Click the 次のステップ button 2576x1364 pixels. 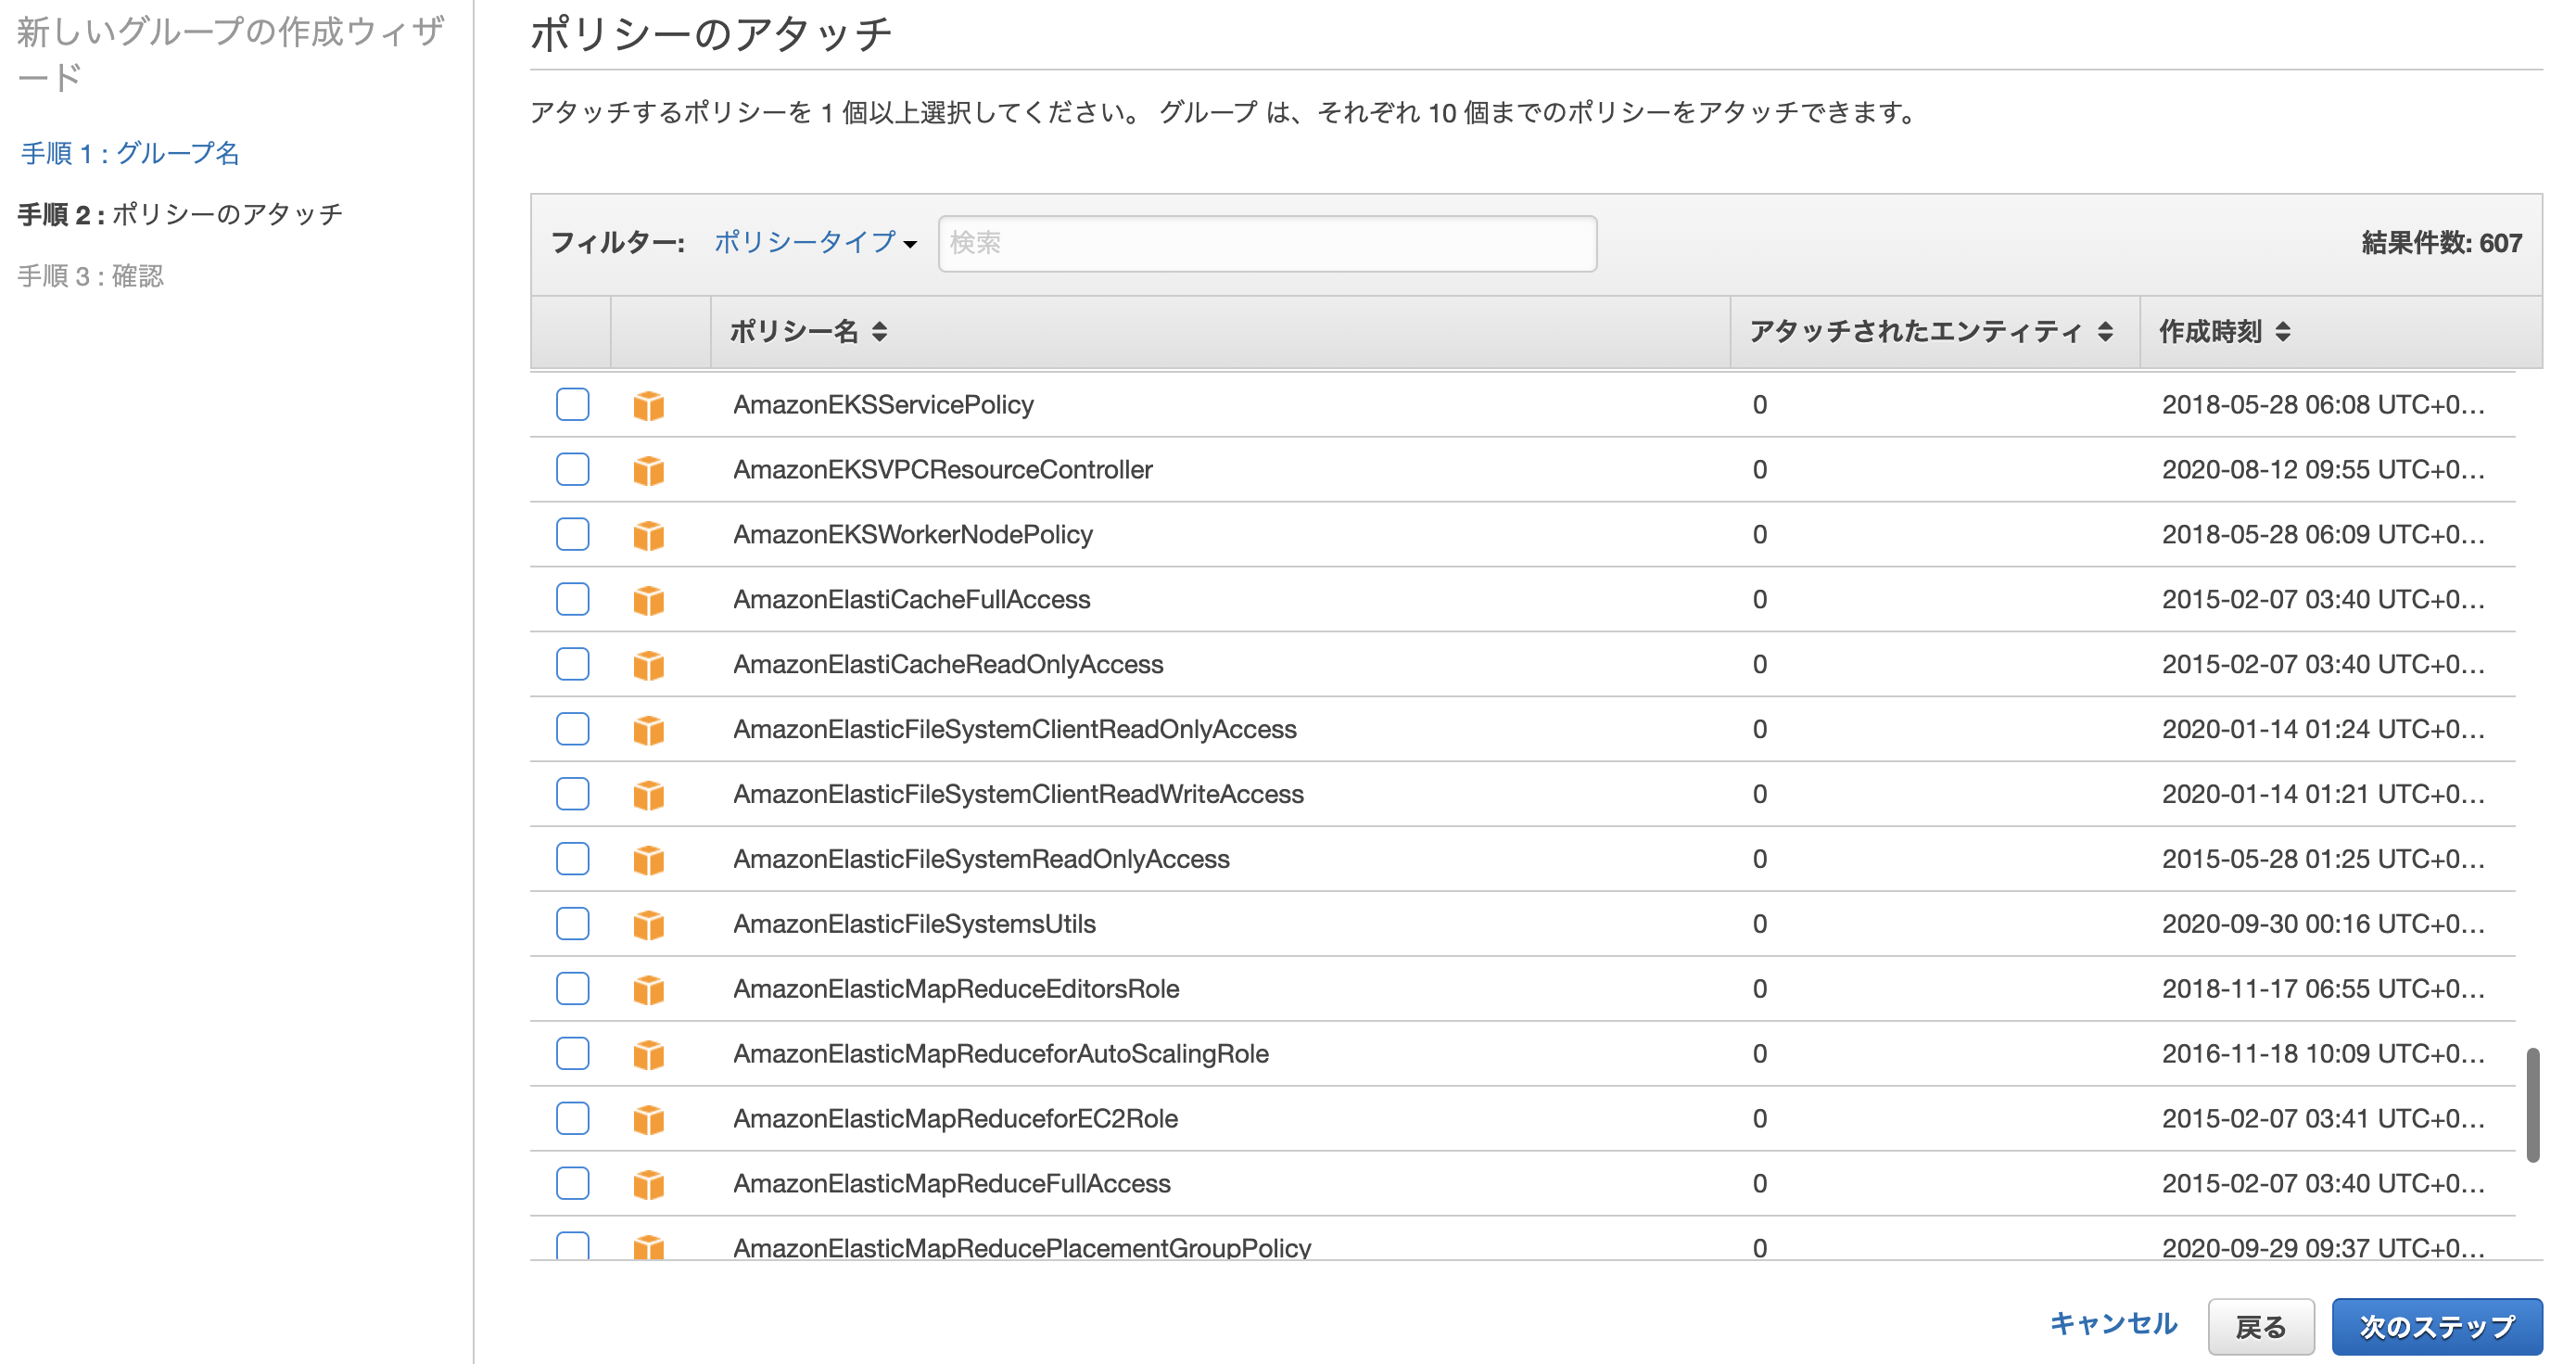point(2436,1326)
